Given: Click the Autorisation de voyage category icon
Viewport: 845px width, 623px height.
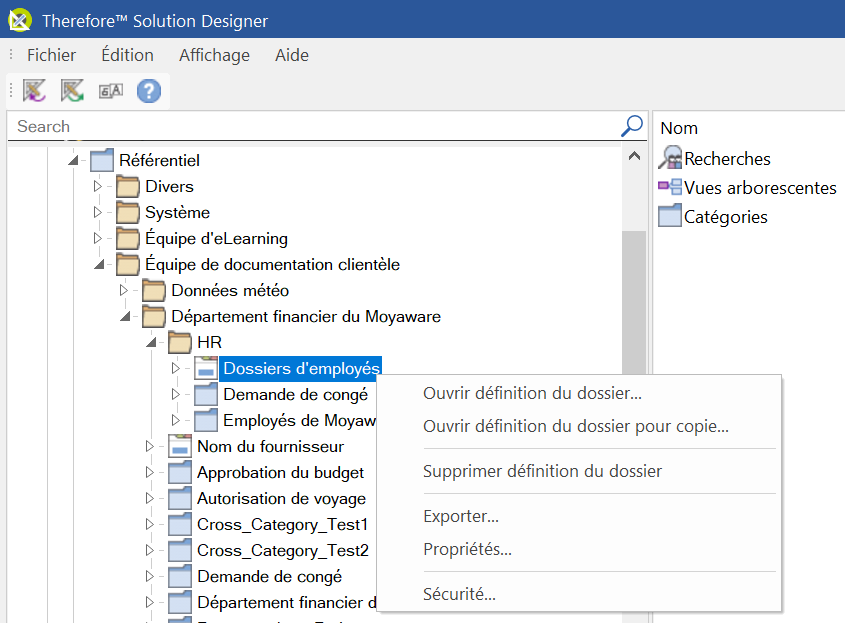Looking at the screenshot, I should pos(180,498).
